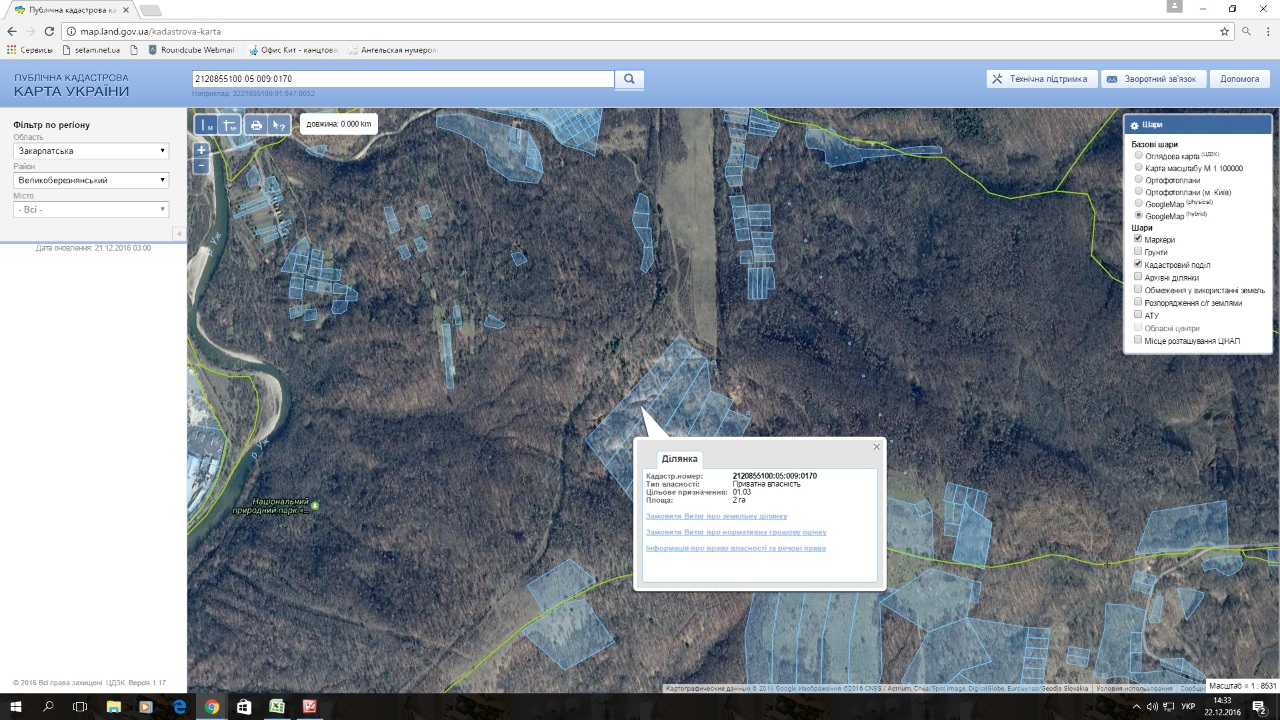Click the print map icon
The width and height of the screenshot is (1280, 720).
pos(256,125)
